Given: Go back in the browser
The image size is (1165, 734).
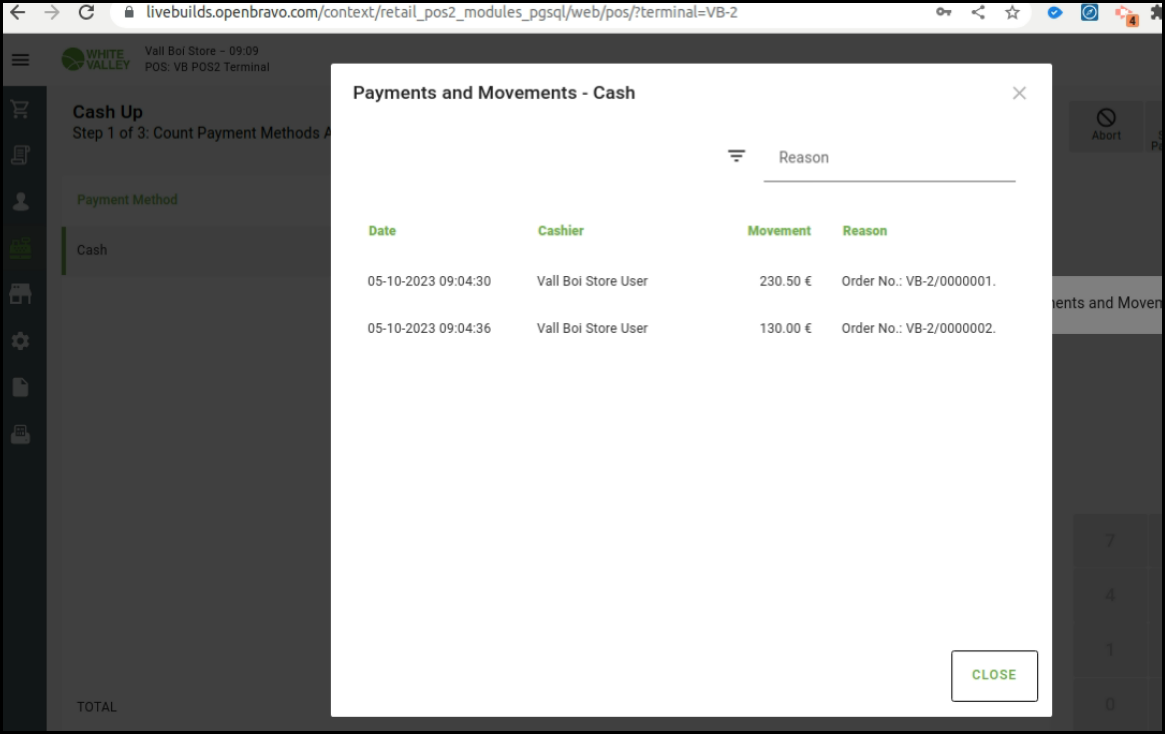Looking at the screenshot, I should point(18,12).
